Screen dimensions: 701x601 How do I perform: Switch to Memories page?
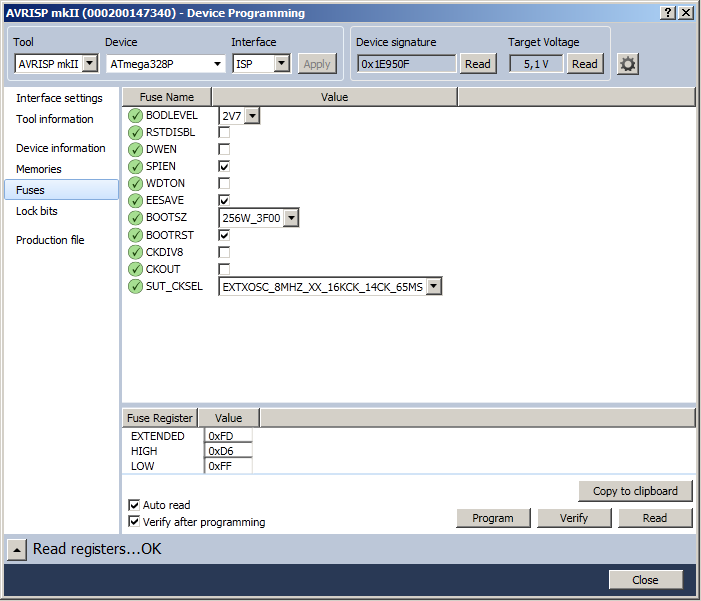[x=38, y=169]
